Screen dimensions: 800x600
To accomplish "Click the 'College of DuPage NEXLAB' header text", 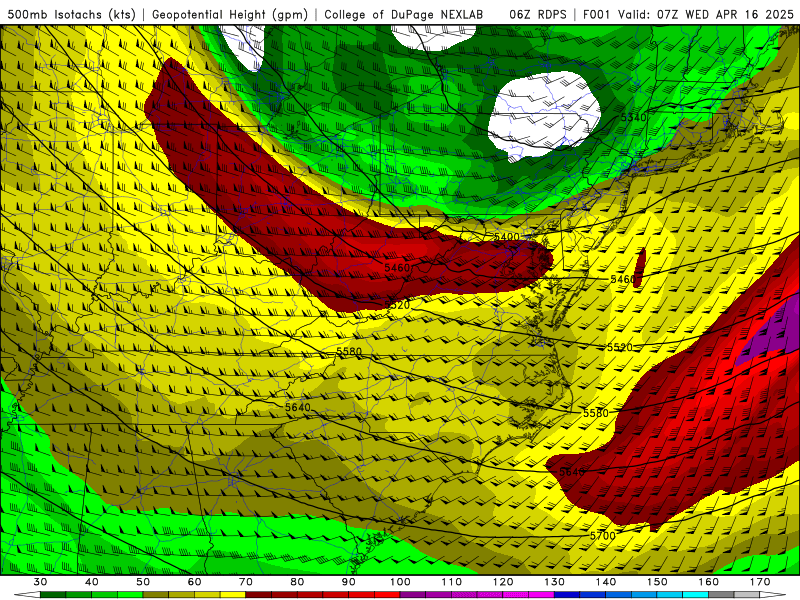I will coord(404,14).
